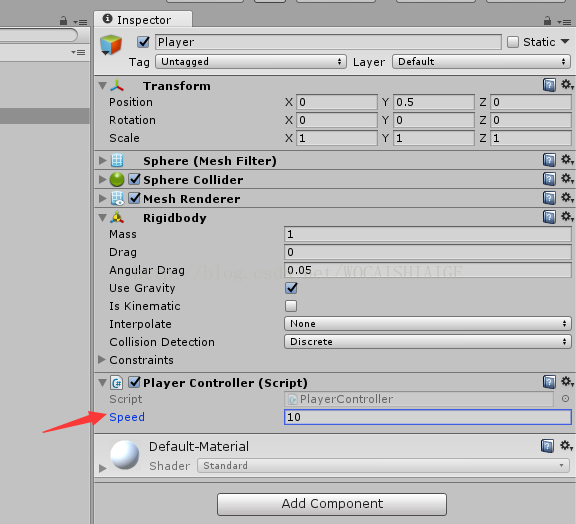Click the Player GameObject cube icon
The width and height of the screenshot is (576, 524).
click(x=111, y=45)
